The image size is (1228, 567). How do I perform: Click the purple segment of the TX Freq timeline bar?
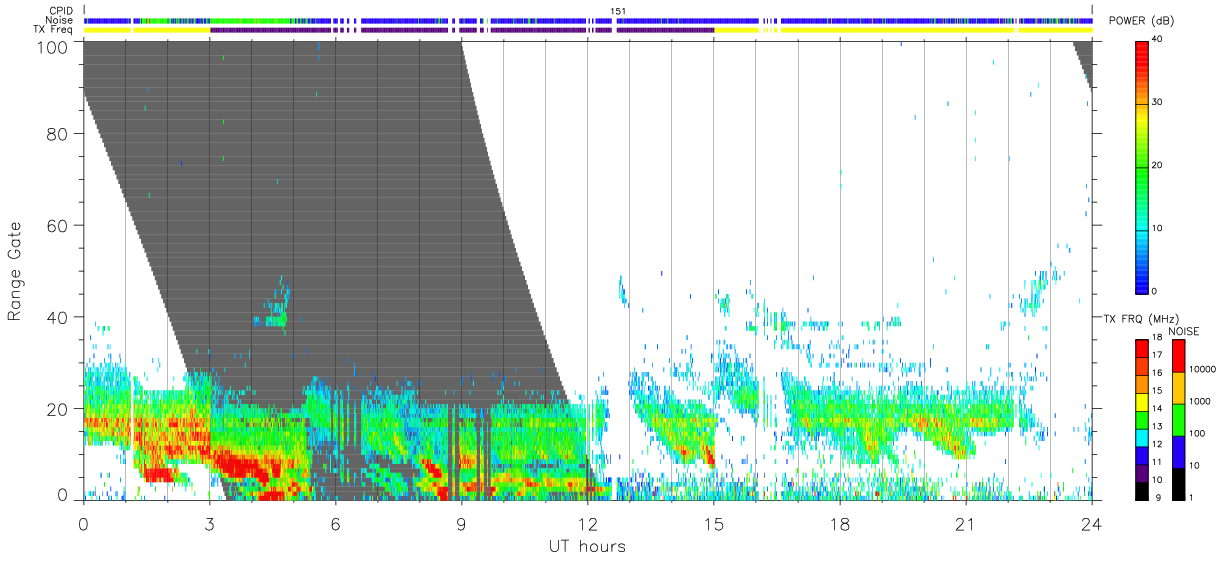click(460, 30)
